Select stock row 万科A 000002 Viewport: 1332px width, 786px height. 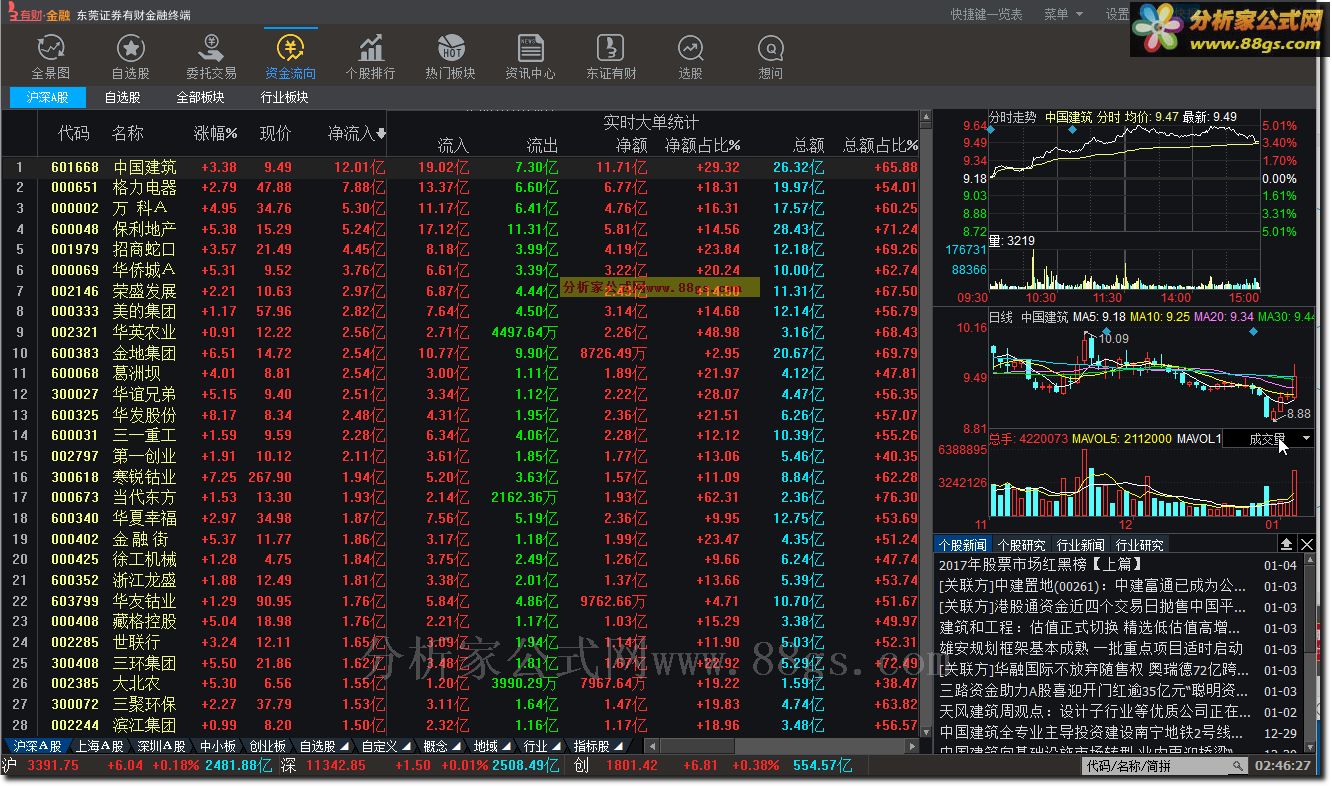[460, 208]
